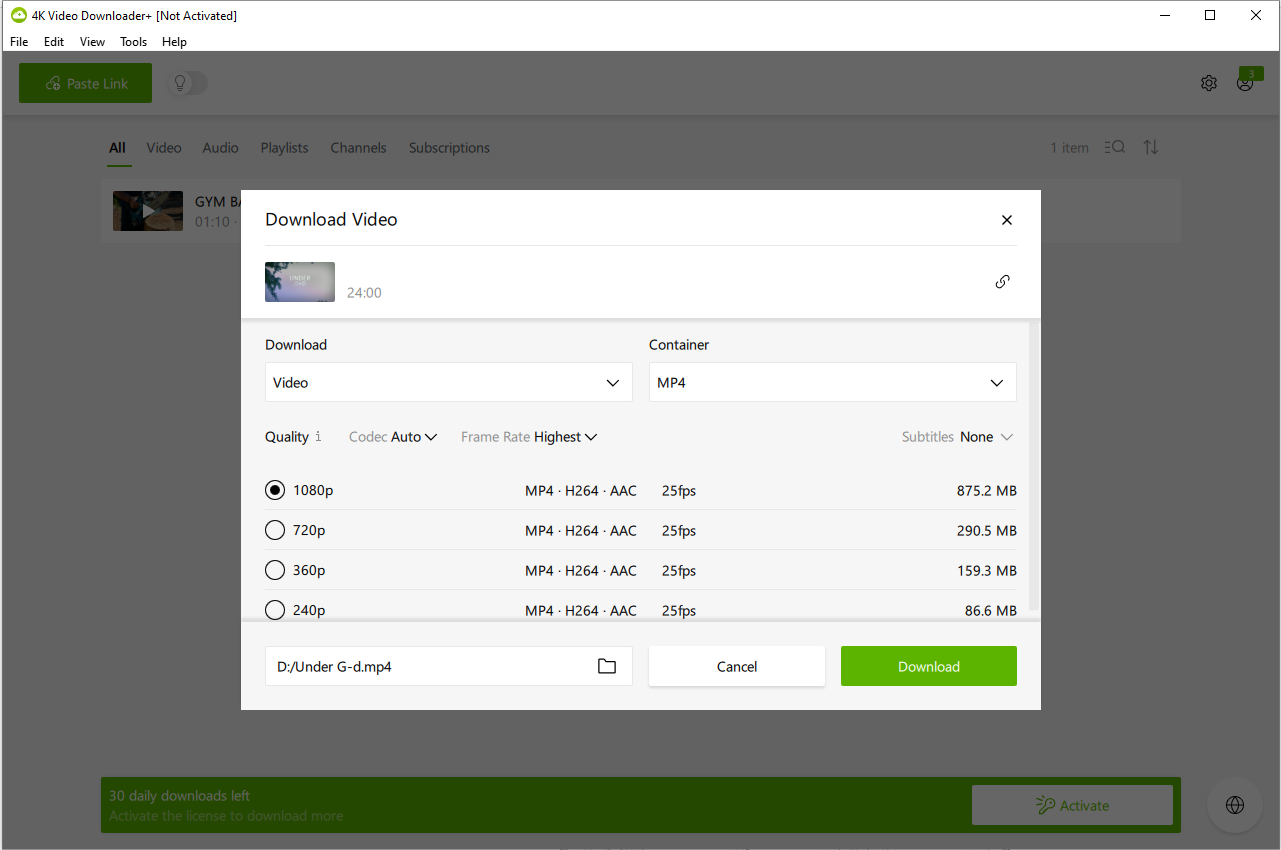Click the 30 daily downloads left text
This screenshot has width=1281, height=850.
(179, 796)
